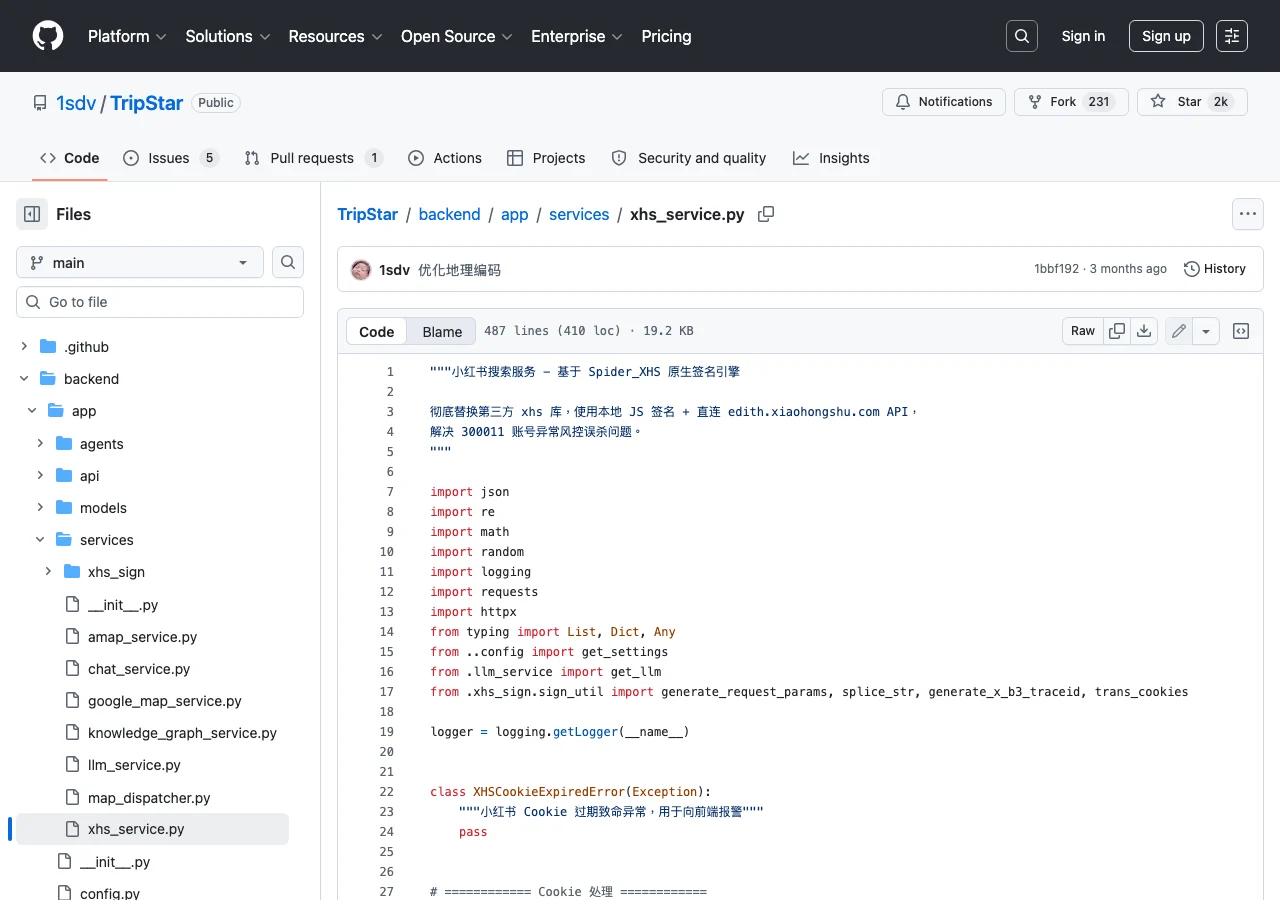Image resolution: width=1280 pixels, height=900 pixels.
Task: Open map_dispatcher.py in file tree
Action: click(x=149, y=798)
